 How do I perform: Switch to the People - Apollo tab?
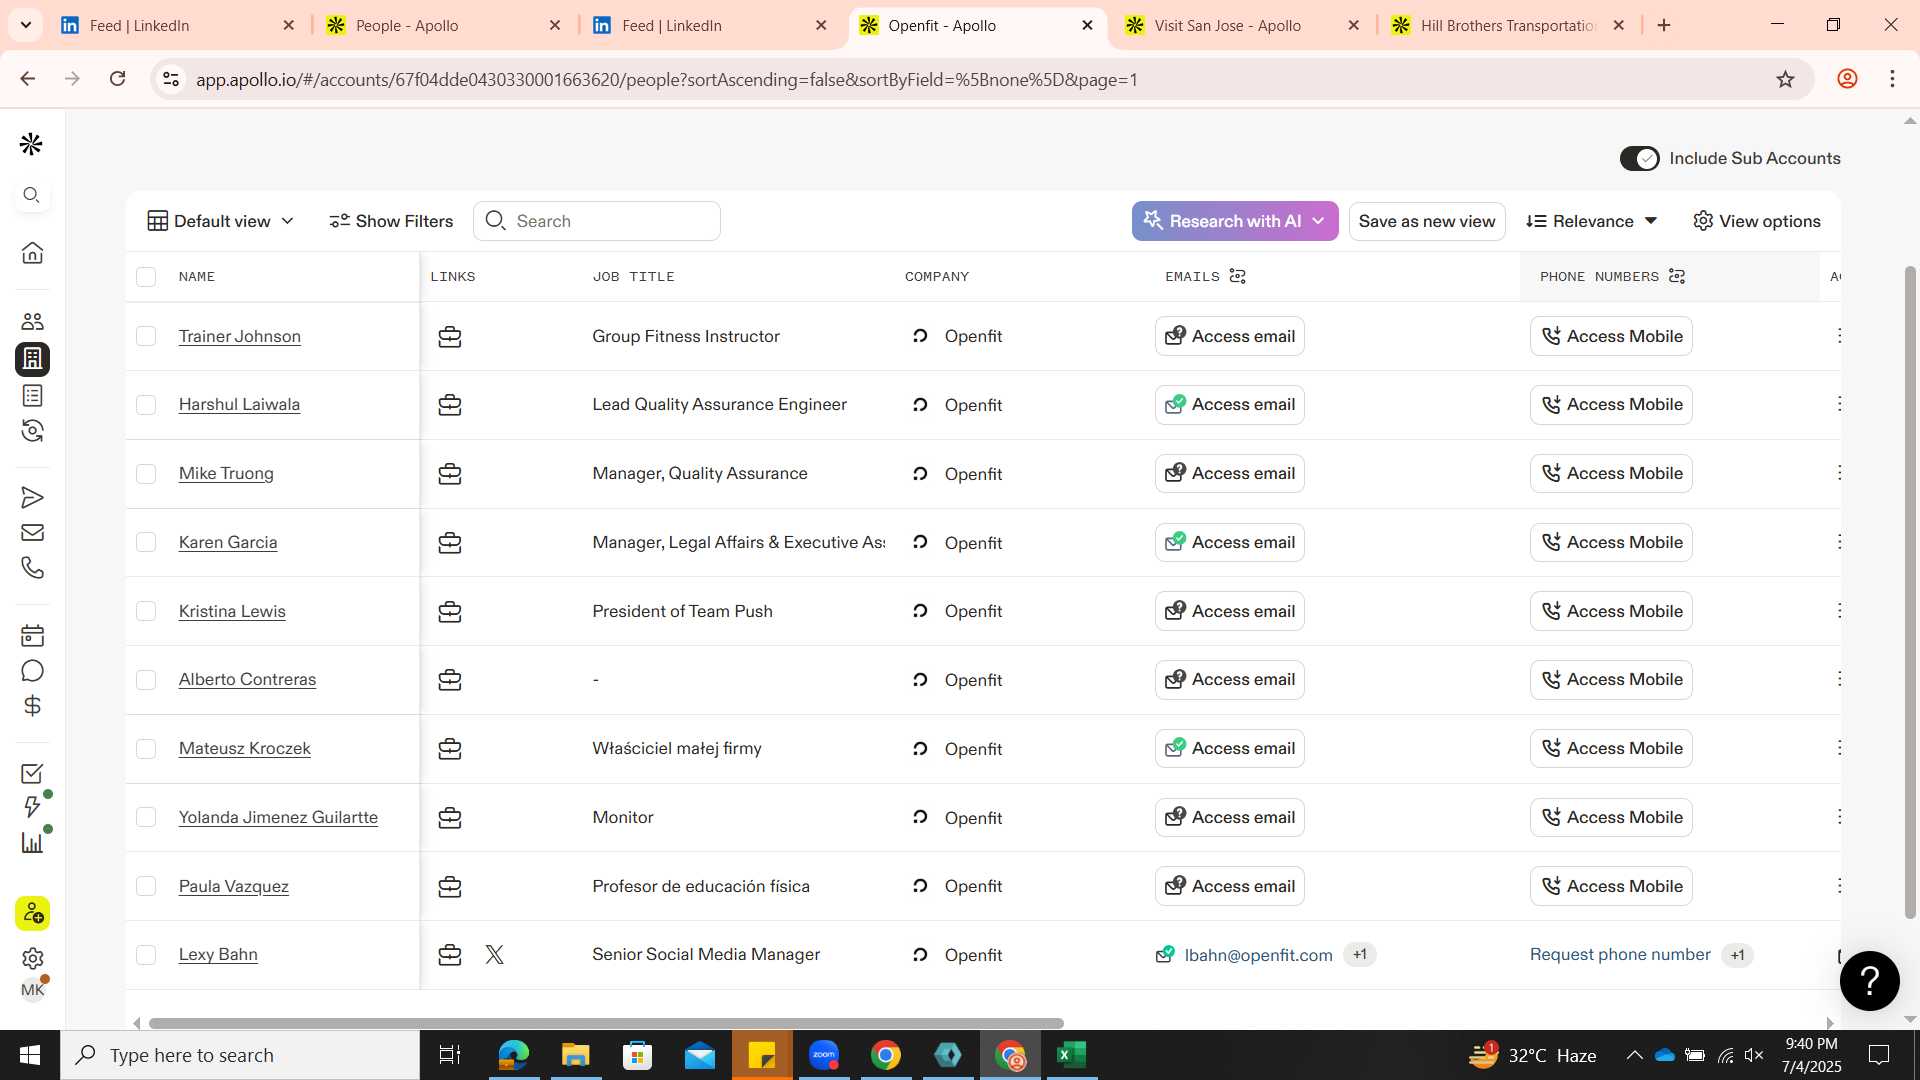(x=445, y=25)
